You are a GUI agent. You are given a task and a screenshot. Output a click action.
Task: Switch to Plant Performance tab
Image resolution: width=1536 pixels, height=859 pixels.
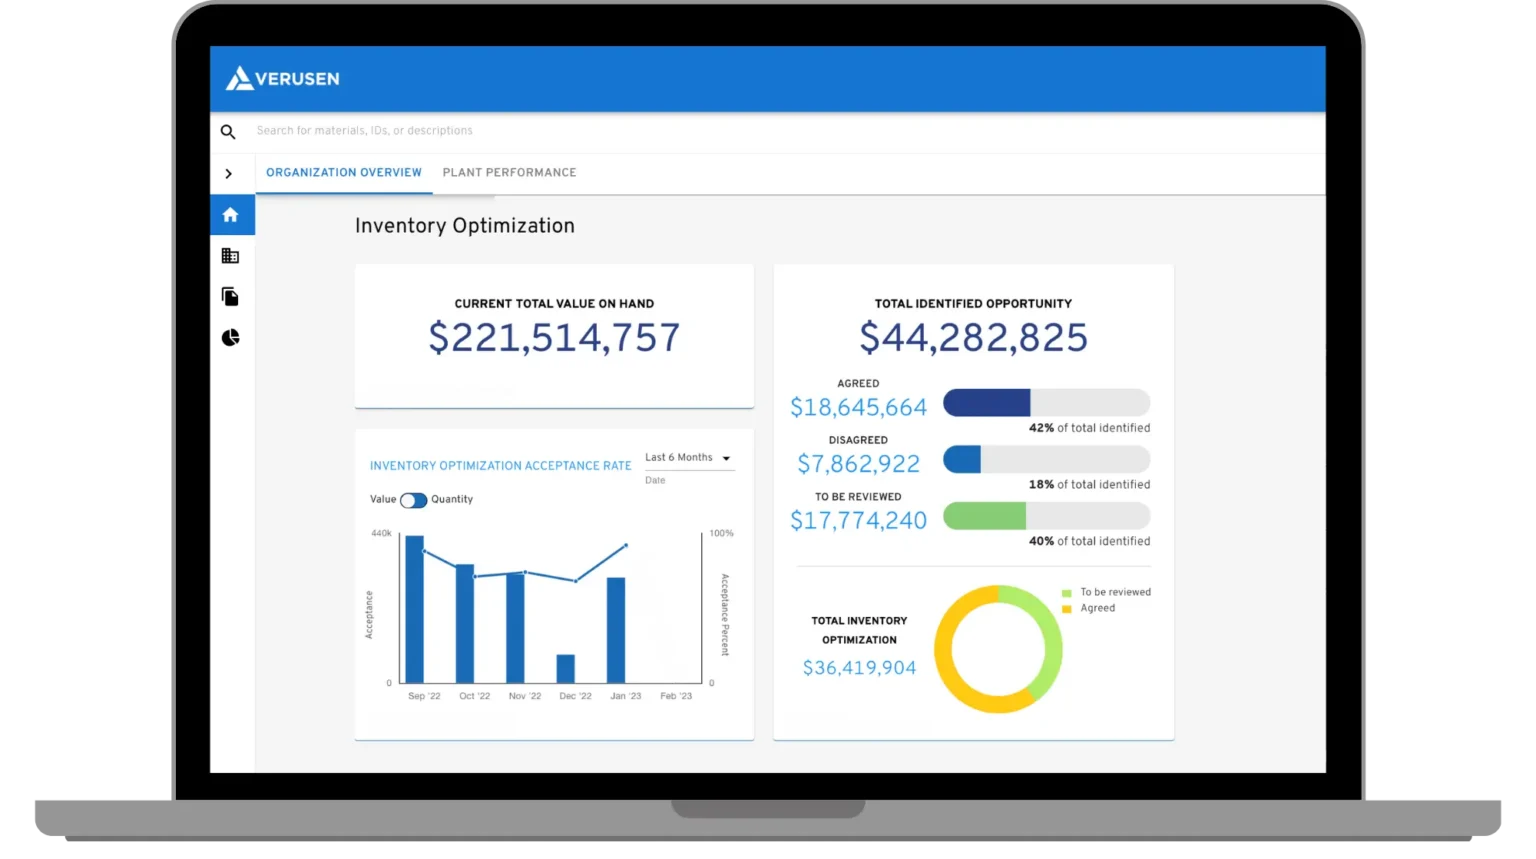click(509, 173)
